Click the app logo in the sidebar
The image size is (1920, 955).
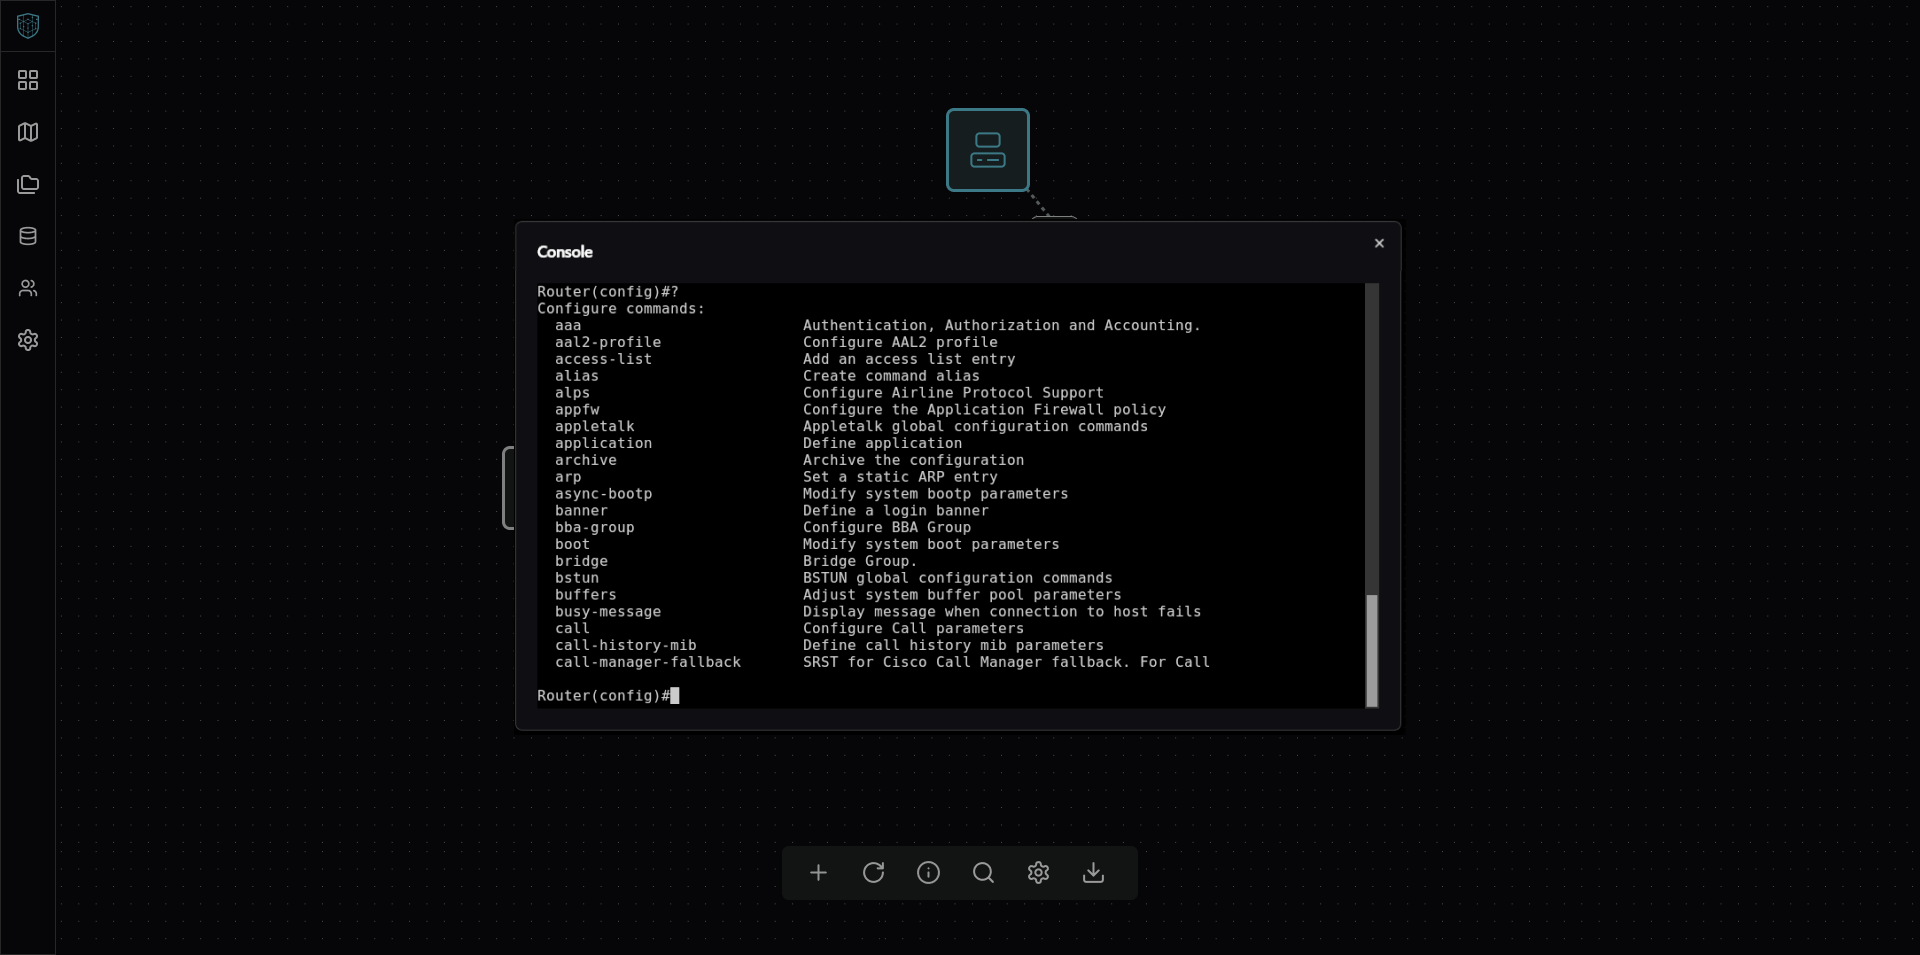[28, 26]
